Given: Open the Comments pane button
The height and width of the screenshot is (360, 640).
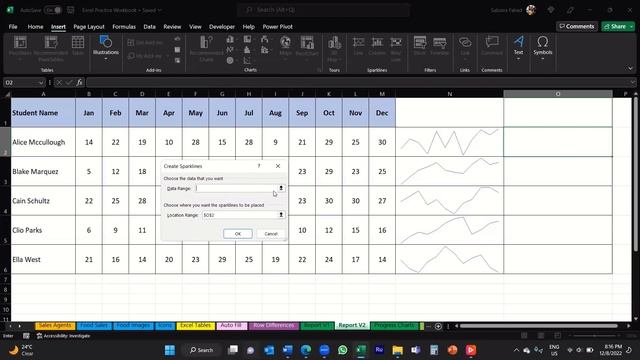Looking at the screenshot, I should (x=577, y=26).
